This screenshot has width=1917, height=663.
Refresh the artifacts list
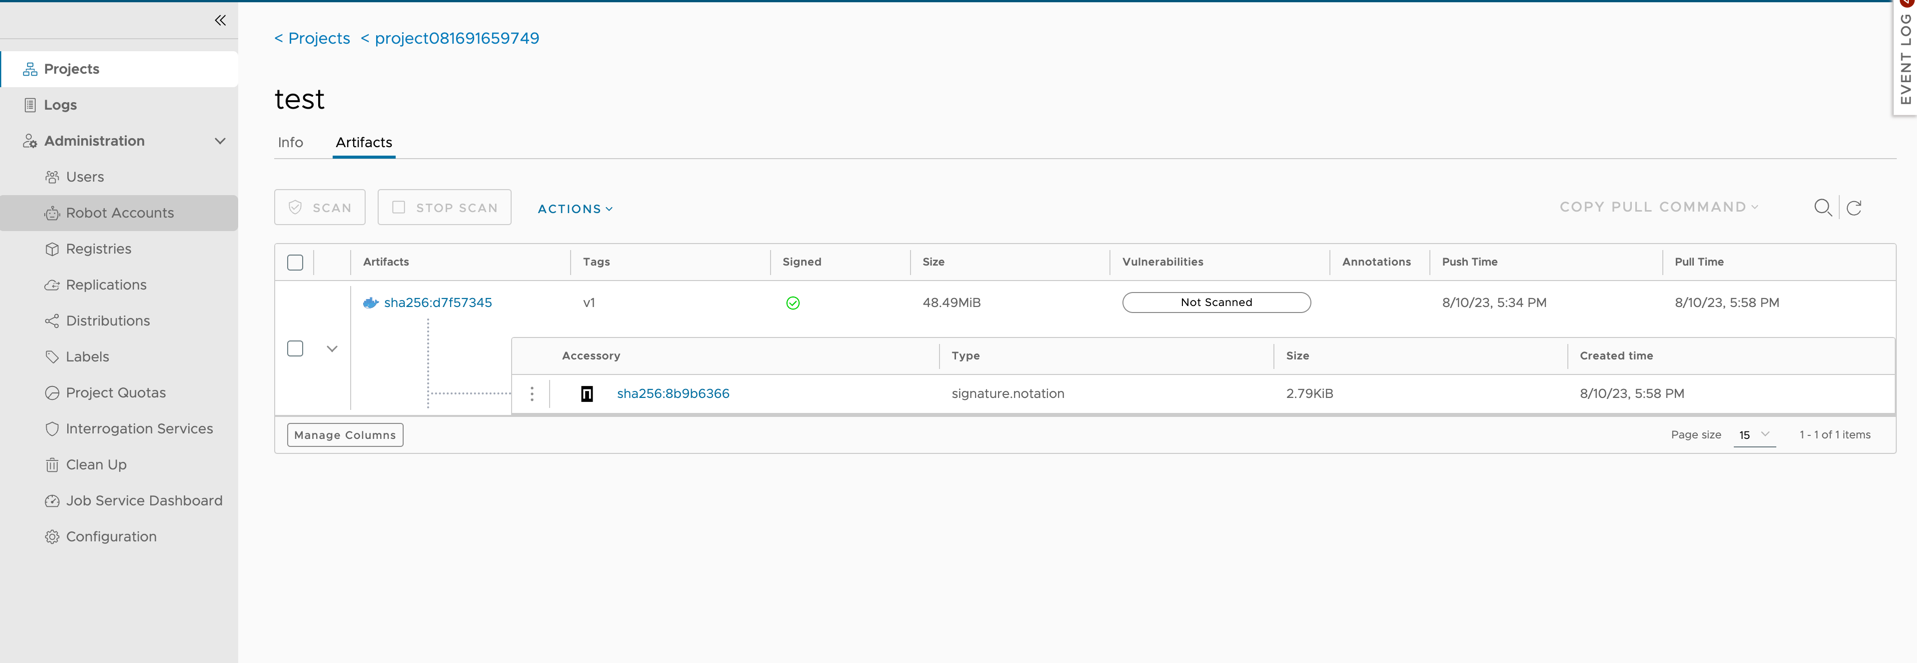pos(1854,207)
